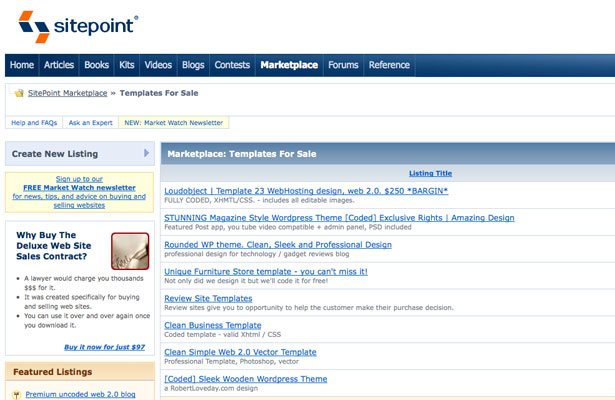Go to the Forums navigation tab
Viewport: 615px width, 400px height.
343,65
